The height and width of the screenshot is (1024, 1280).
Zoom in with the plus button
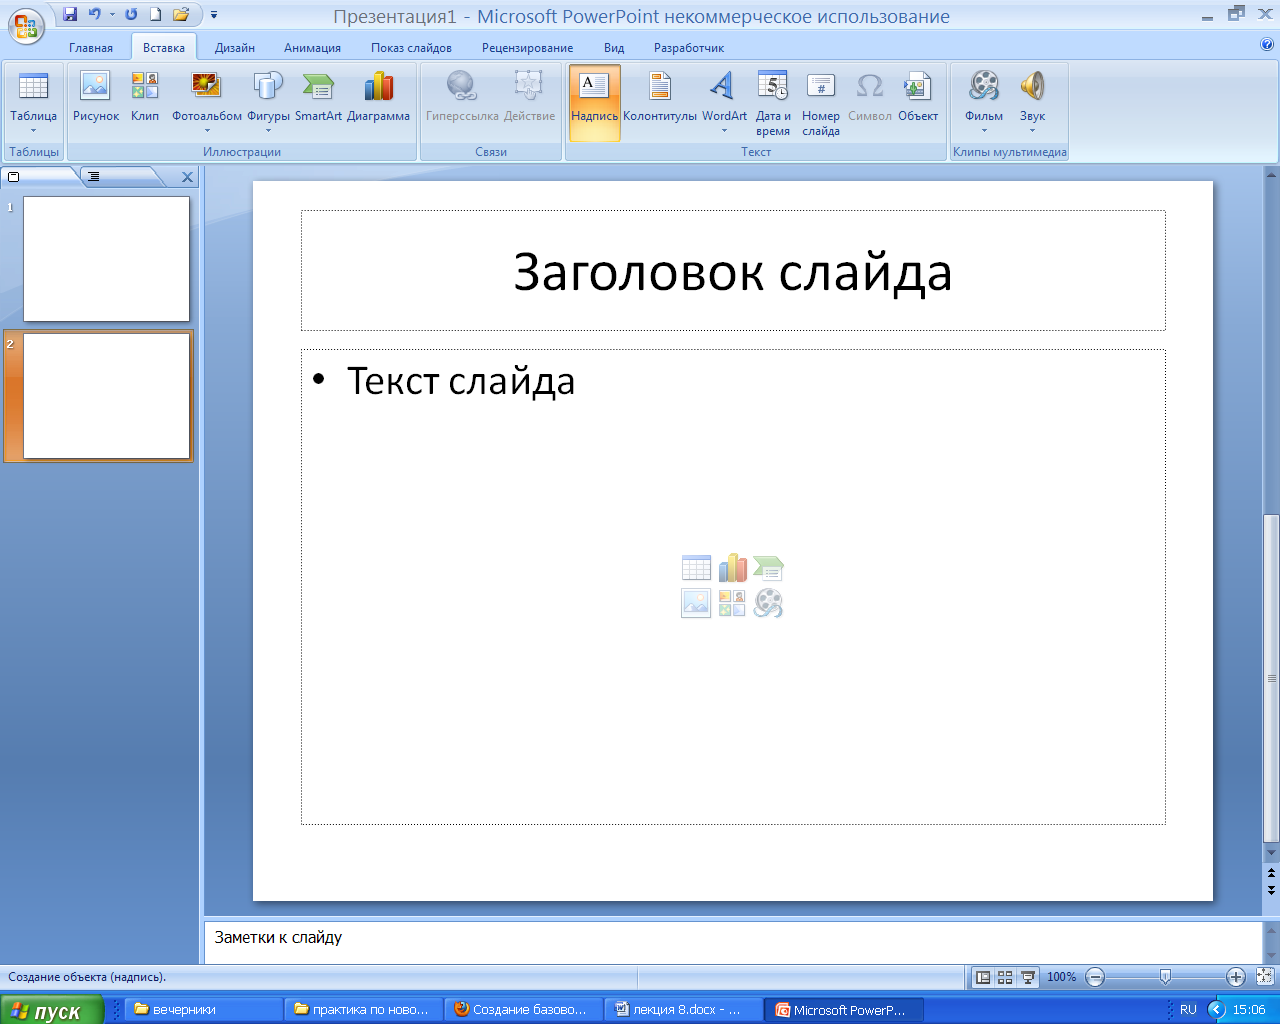pyautogui.click(x=1236, y=977)
